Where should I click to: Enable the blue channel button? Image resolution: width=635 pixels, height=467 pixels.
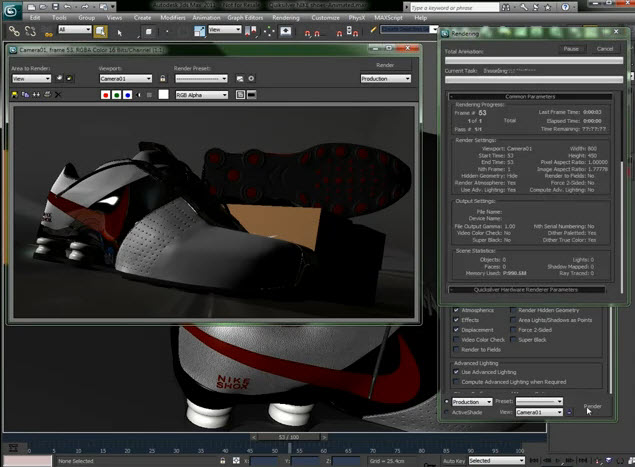[129, 95]
